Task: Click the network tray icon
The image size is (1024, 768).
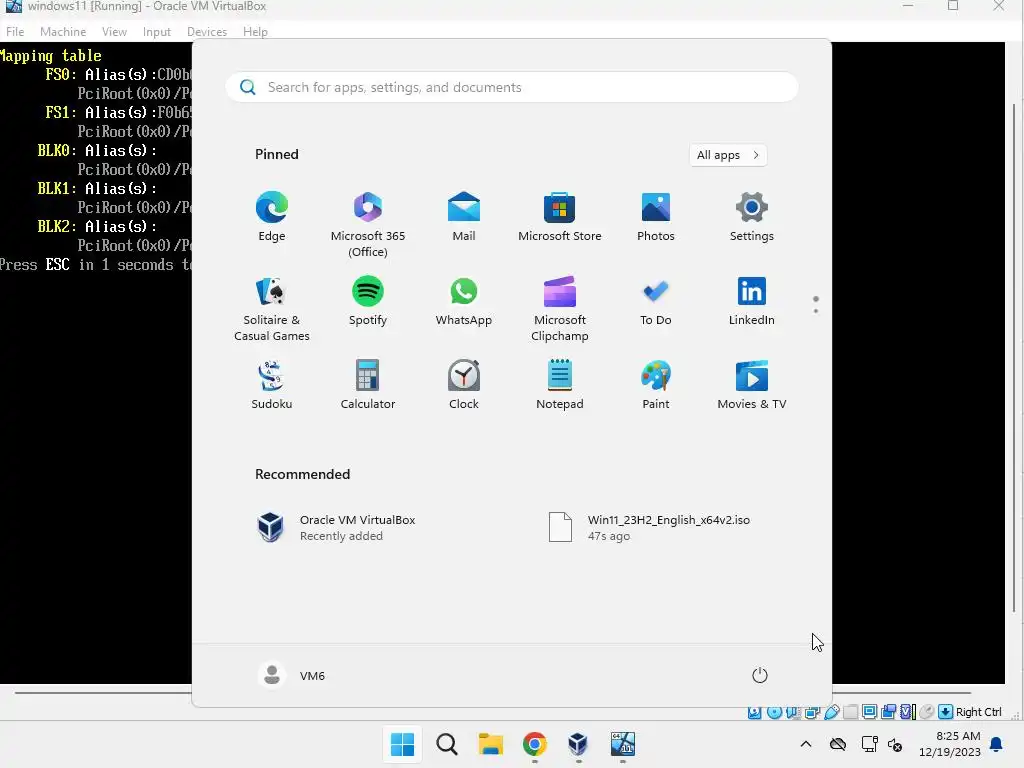Action: tap(870, 744)
